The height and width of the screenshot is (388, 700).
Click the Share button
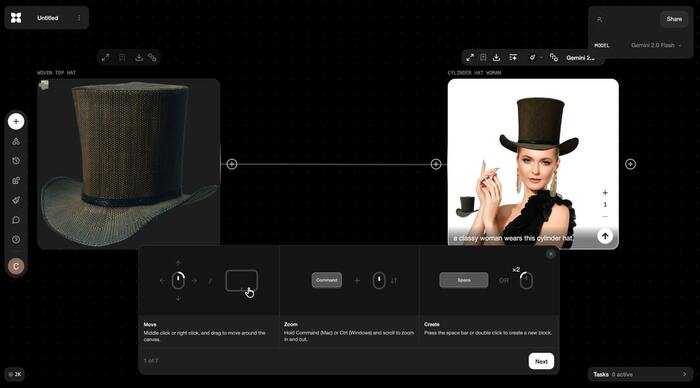(x=674, y=19)
